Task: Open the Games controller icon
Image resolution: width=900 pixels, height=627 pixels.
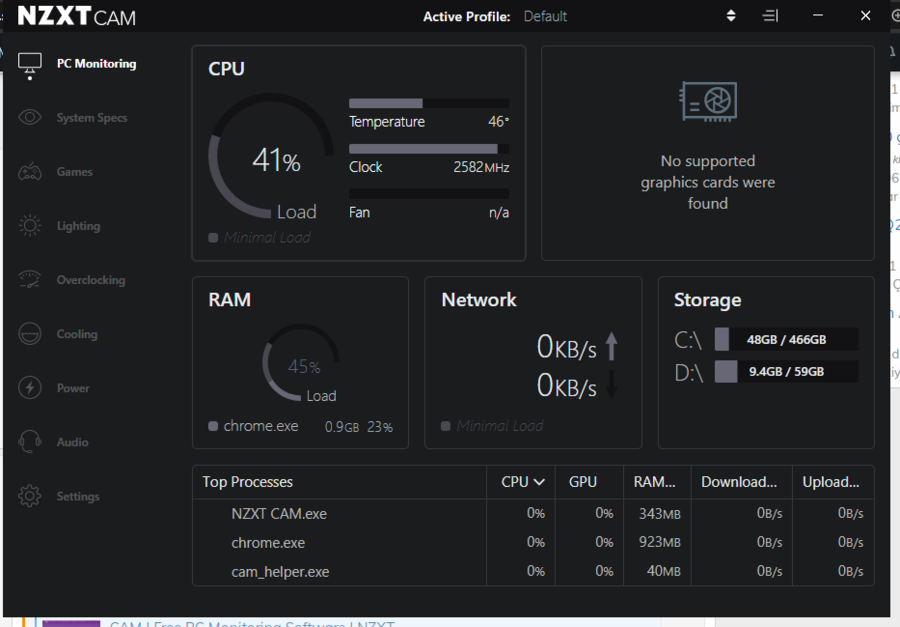Action: click(x=30, y=172)
